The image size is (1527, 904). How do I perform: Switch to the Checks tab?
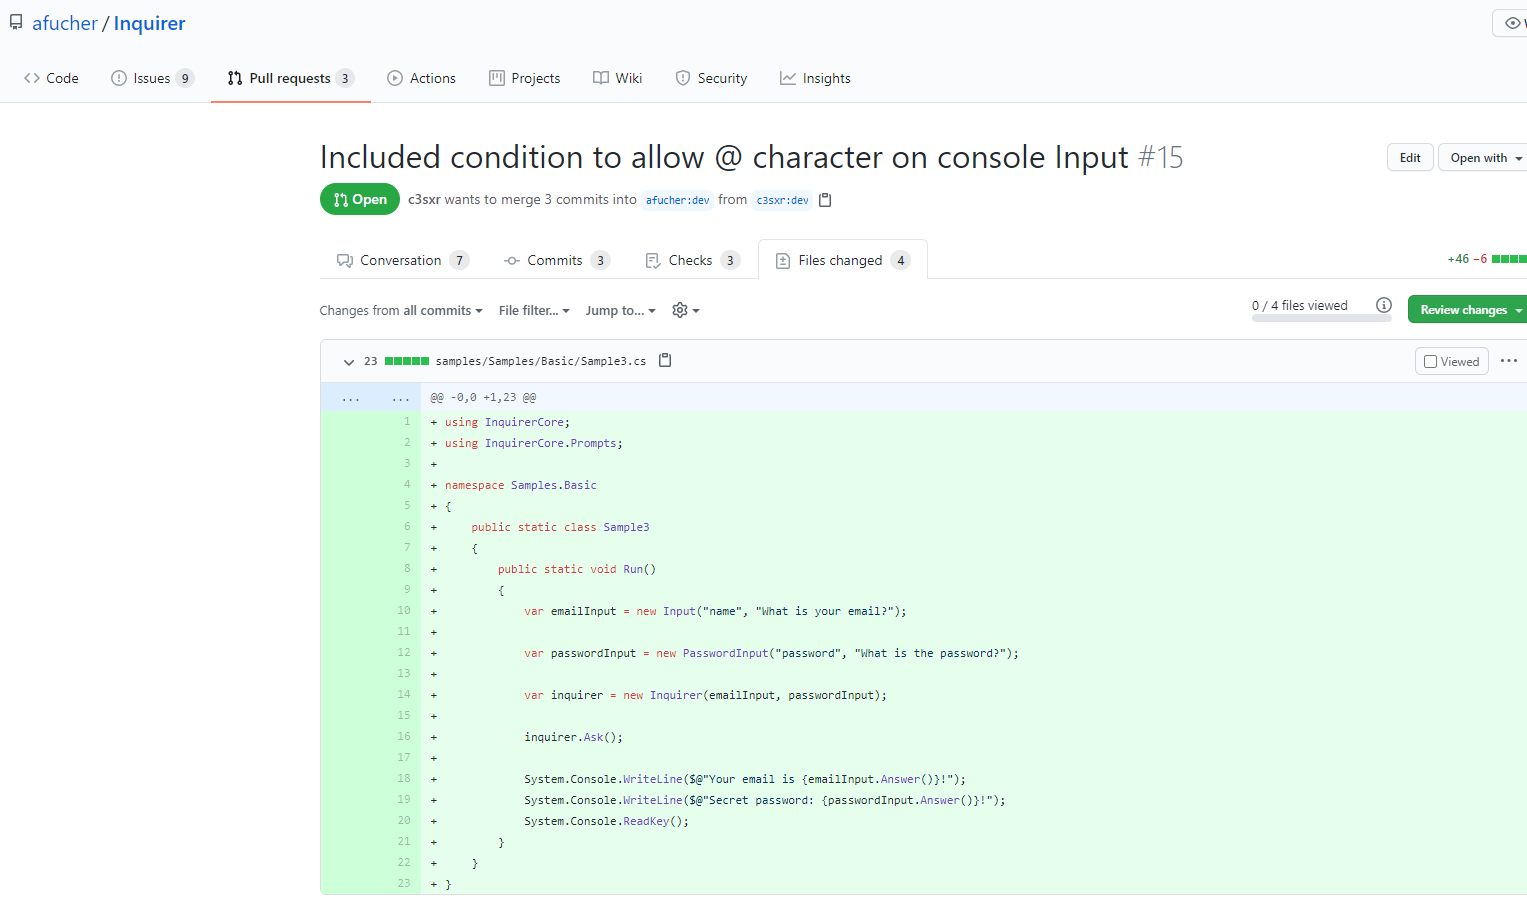[x=693, y=260]
